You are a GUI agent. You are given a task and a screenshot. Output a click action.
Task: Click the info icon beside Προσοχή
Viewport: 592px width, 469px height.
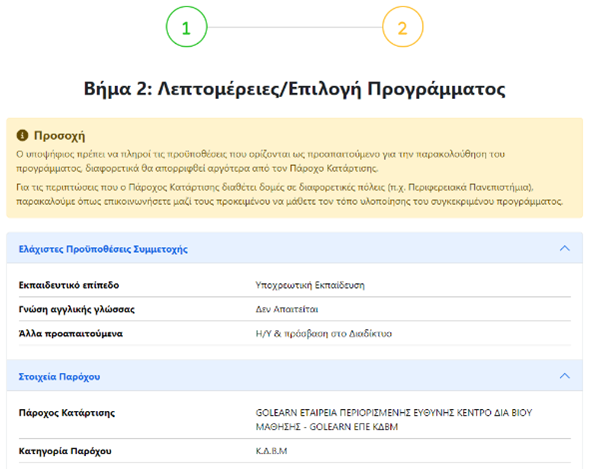point(22,135)
